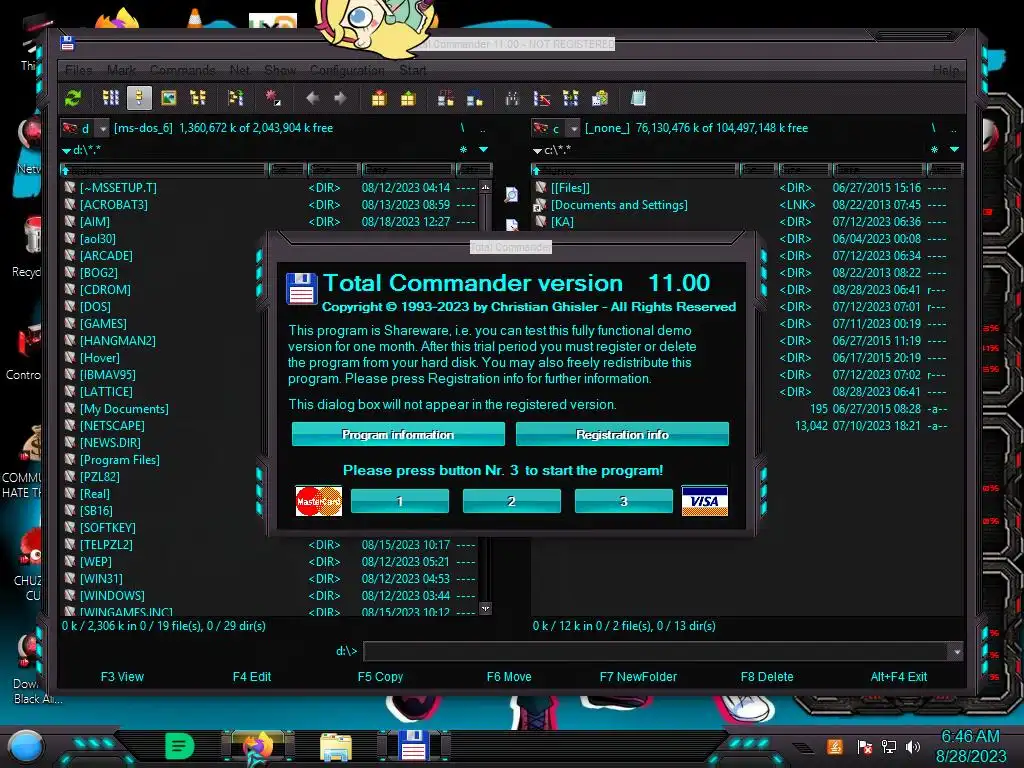Show directory tree via toolbar icon
The height and width of the screenshot is (768, 1024).
coord(198,98)
